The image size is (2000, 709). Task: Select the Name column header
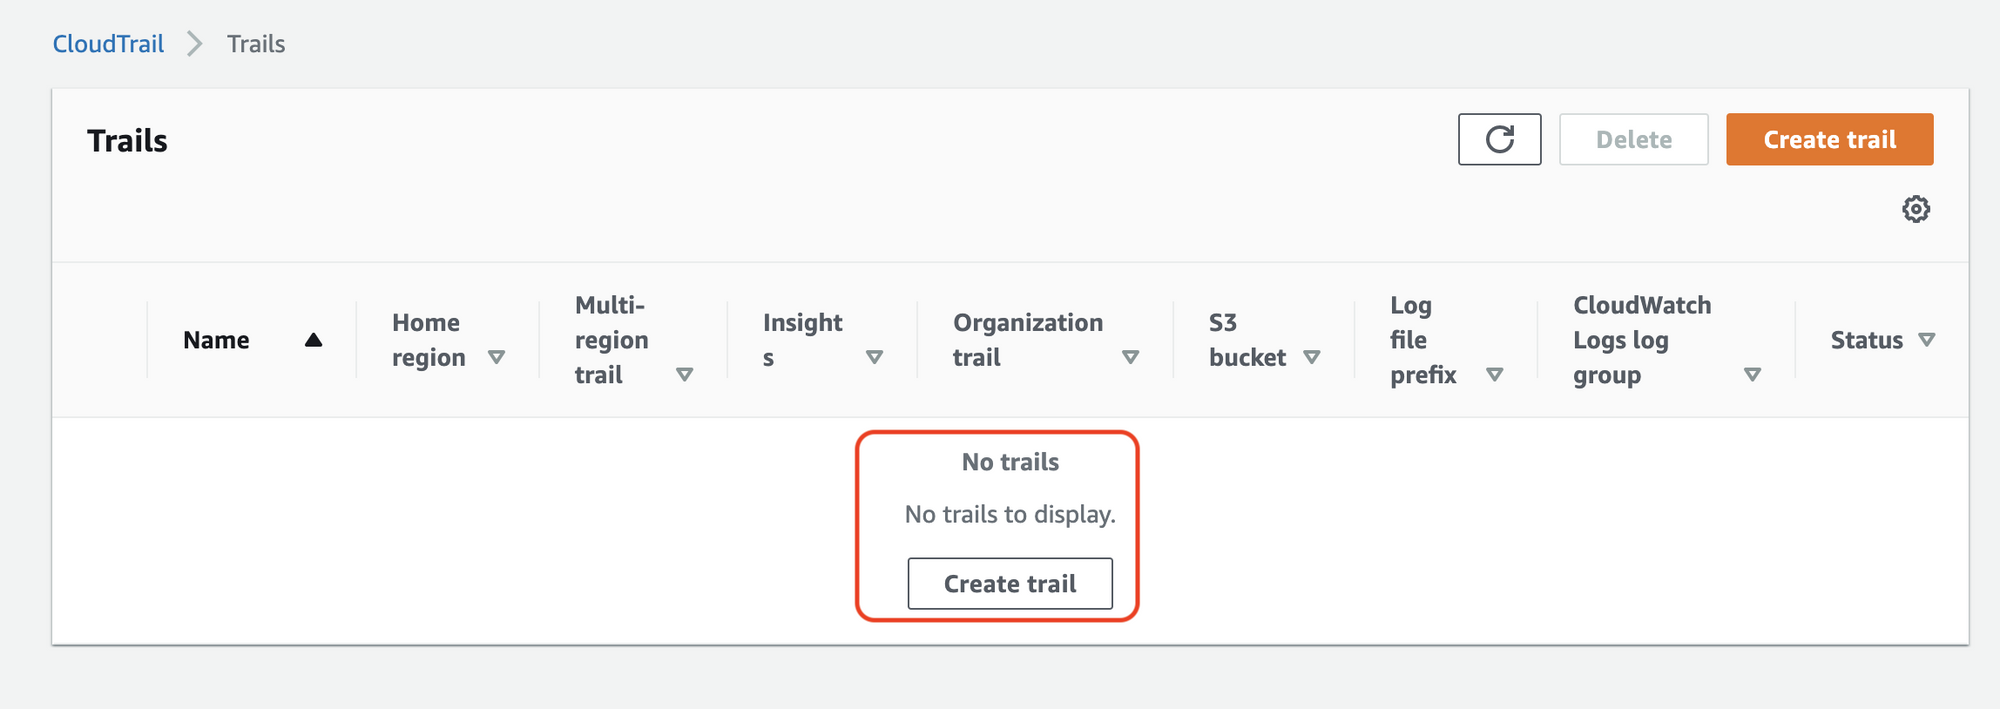pos(216,340)
